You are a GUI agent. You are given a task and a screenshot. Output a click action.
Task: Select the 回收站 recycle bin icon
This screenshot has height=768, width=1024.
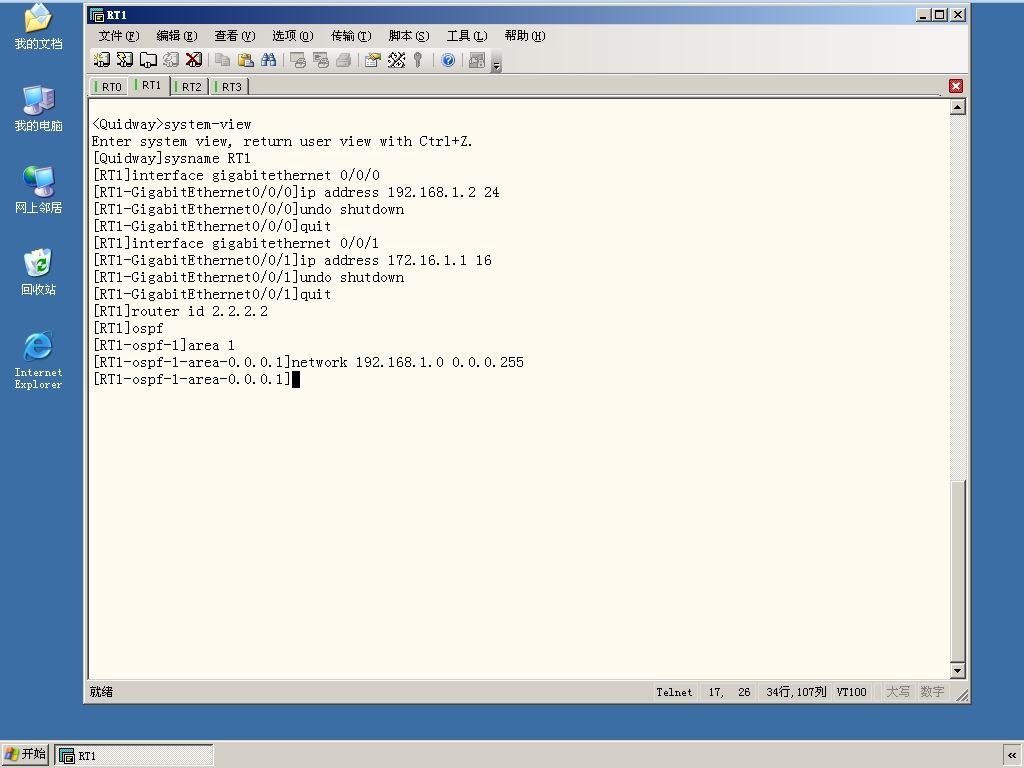[x=39, y=272]
